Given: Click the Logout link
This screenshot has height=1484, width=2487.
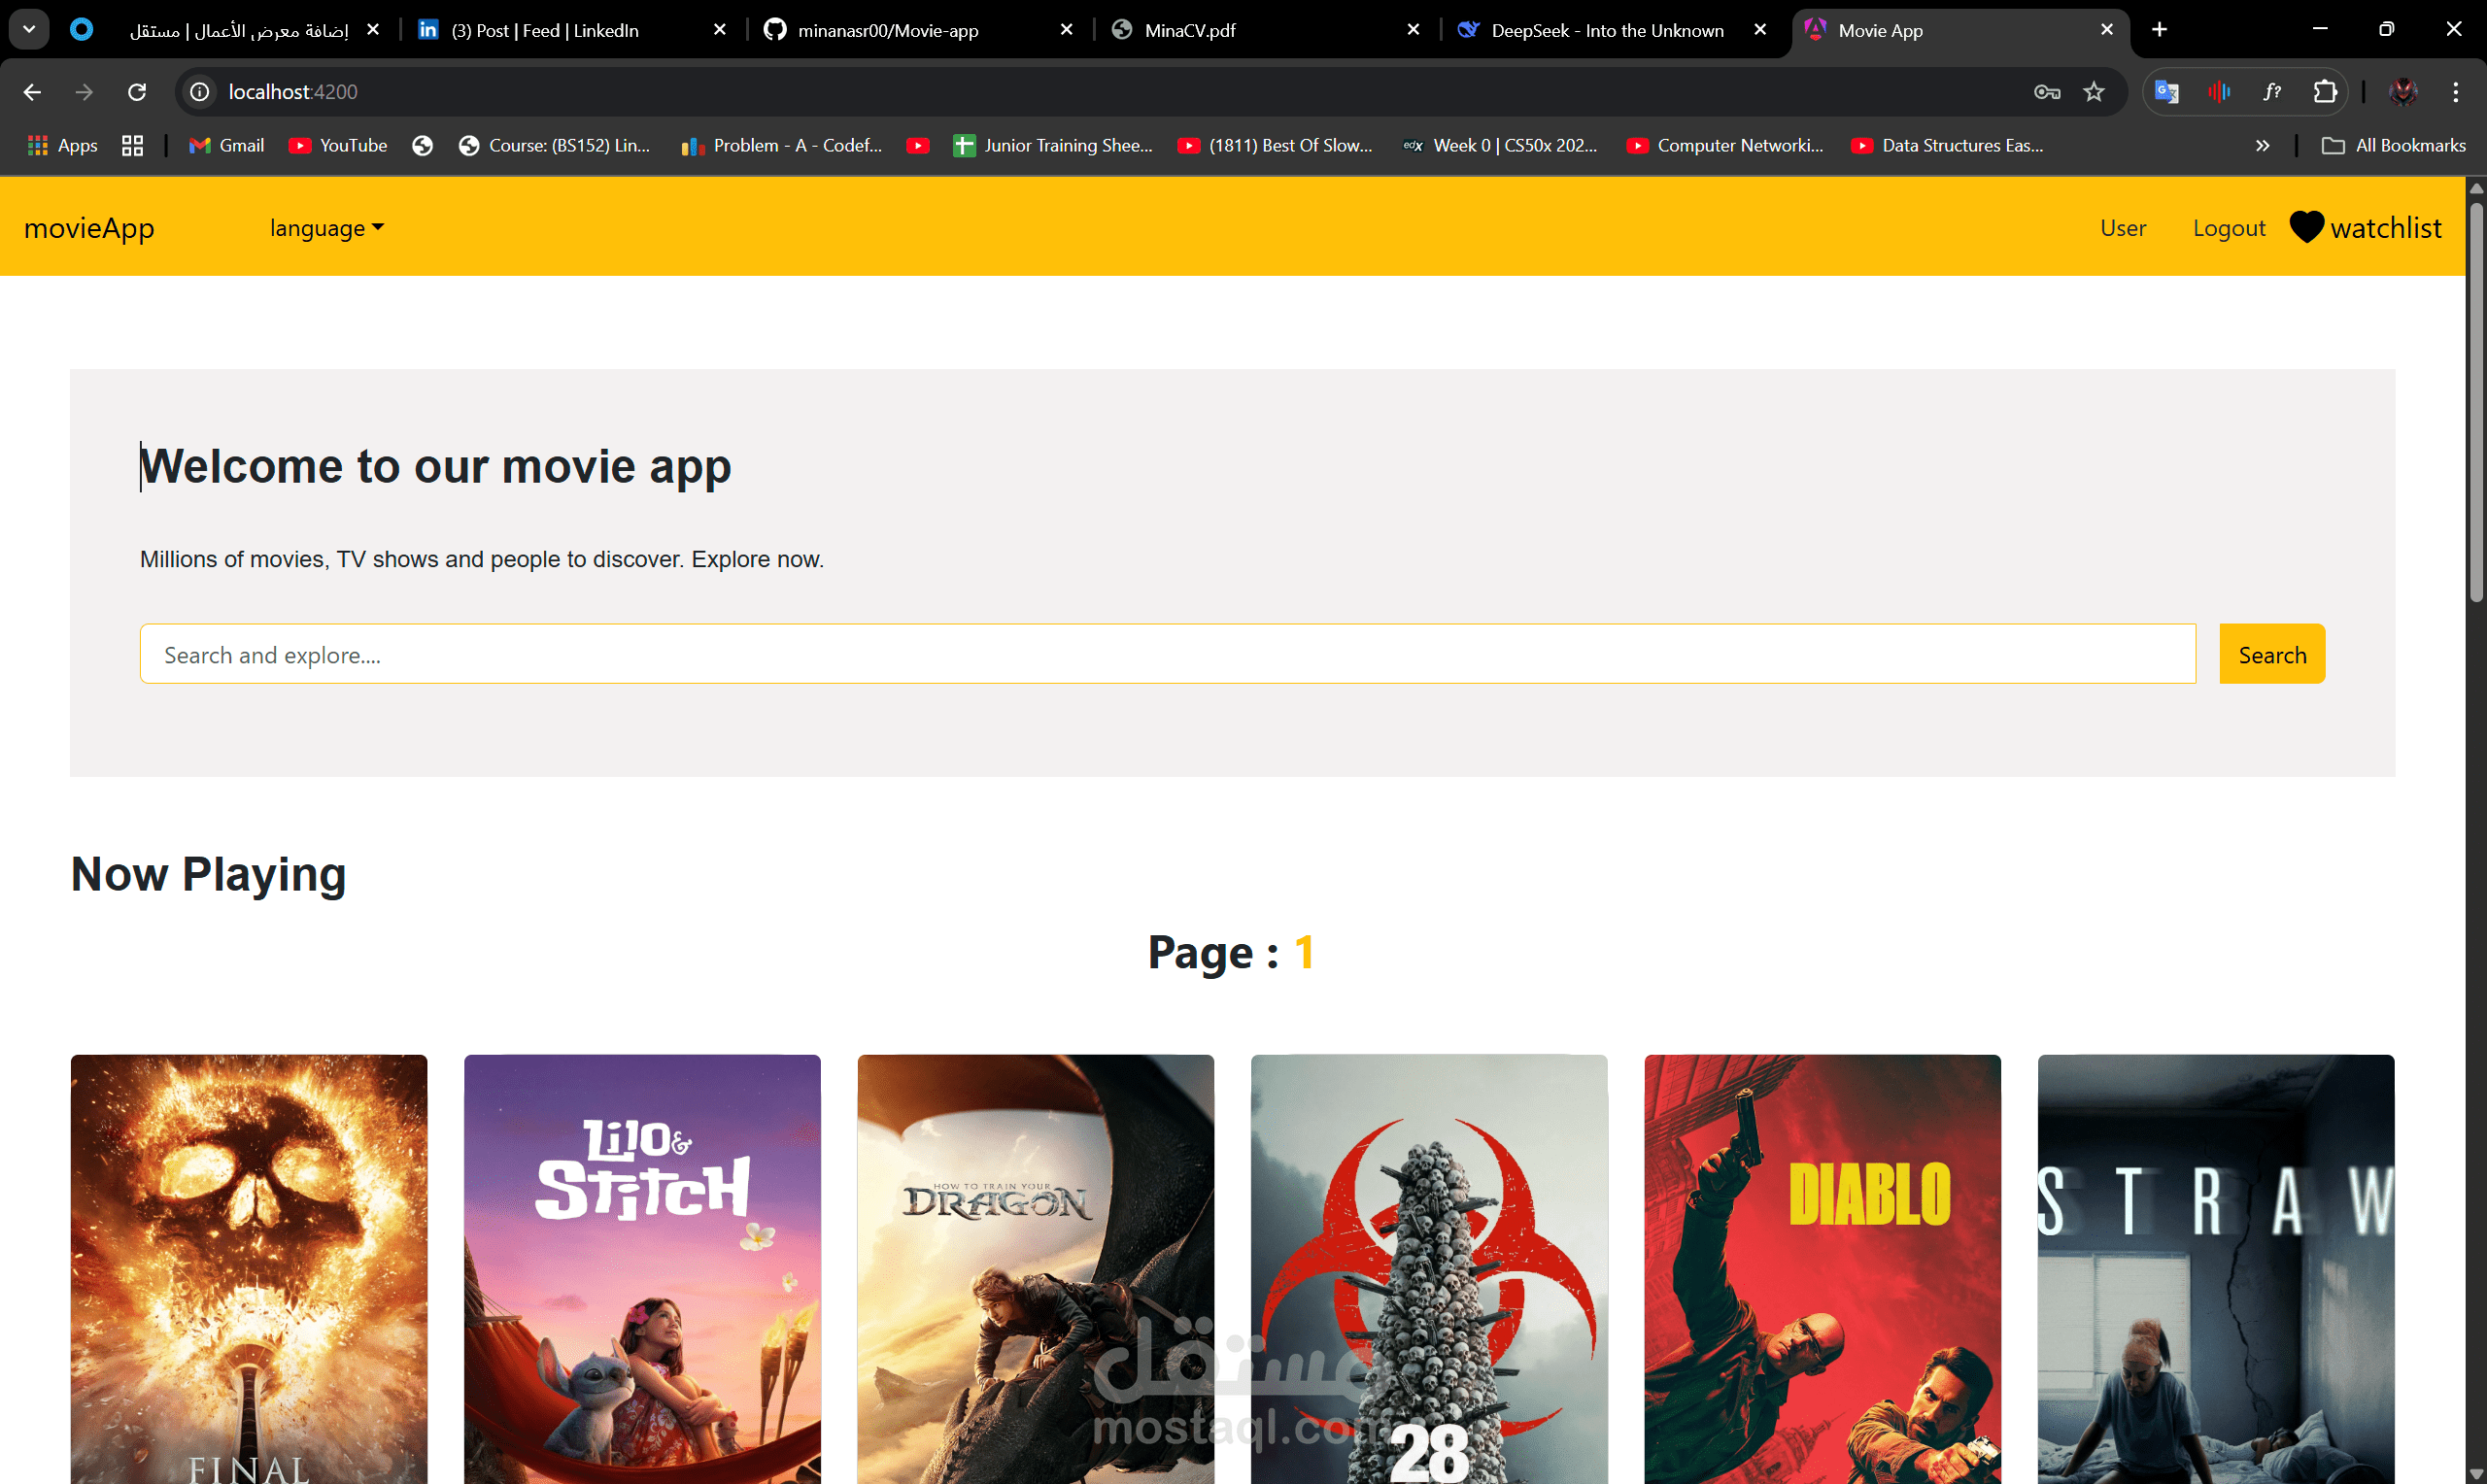Looking at the screenshot, I should (2229, 228).
